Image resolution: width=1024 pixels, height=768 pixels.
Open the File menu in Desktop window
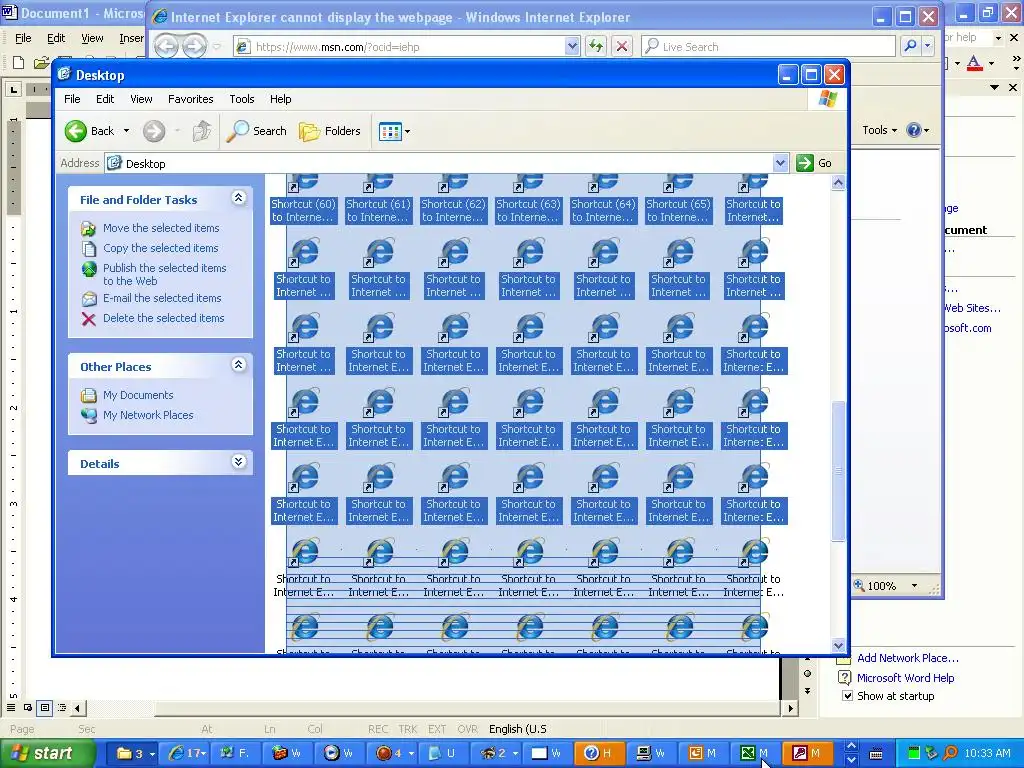[72, 99]
